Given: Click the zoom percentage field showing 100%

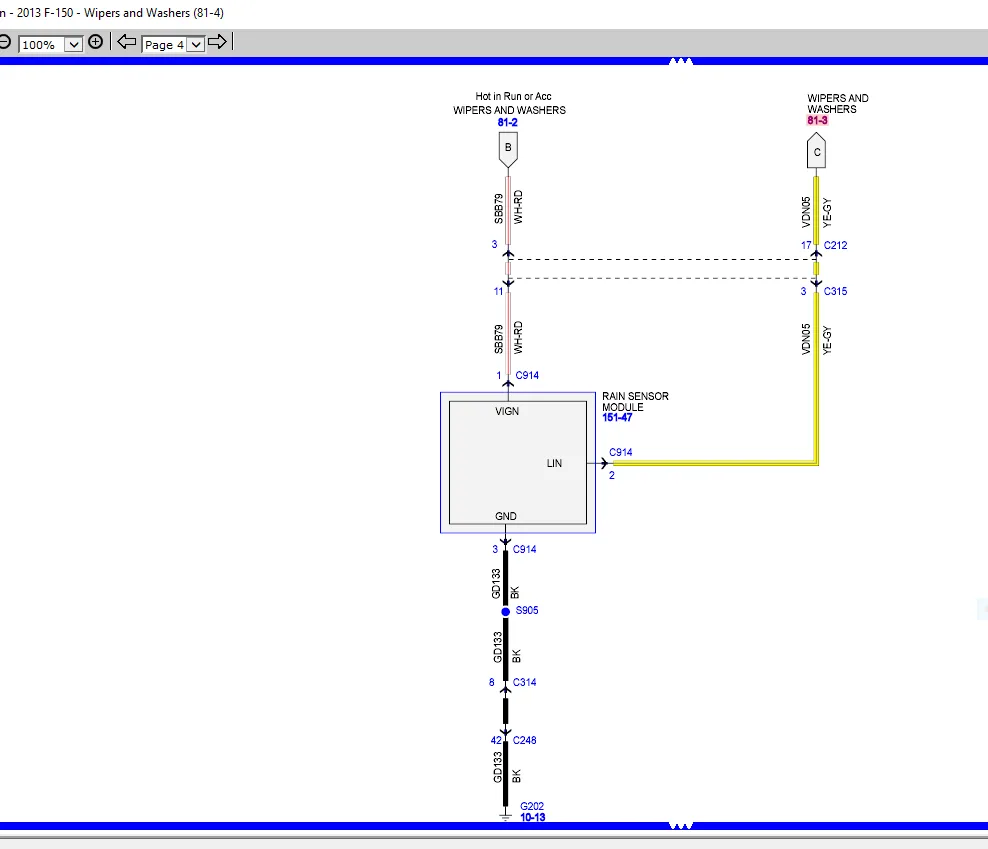Looking at the screenshot, I should coord(42,45).
